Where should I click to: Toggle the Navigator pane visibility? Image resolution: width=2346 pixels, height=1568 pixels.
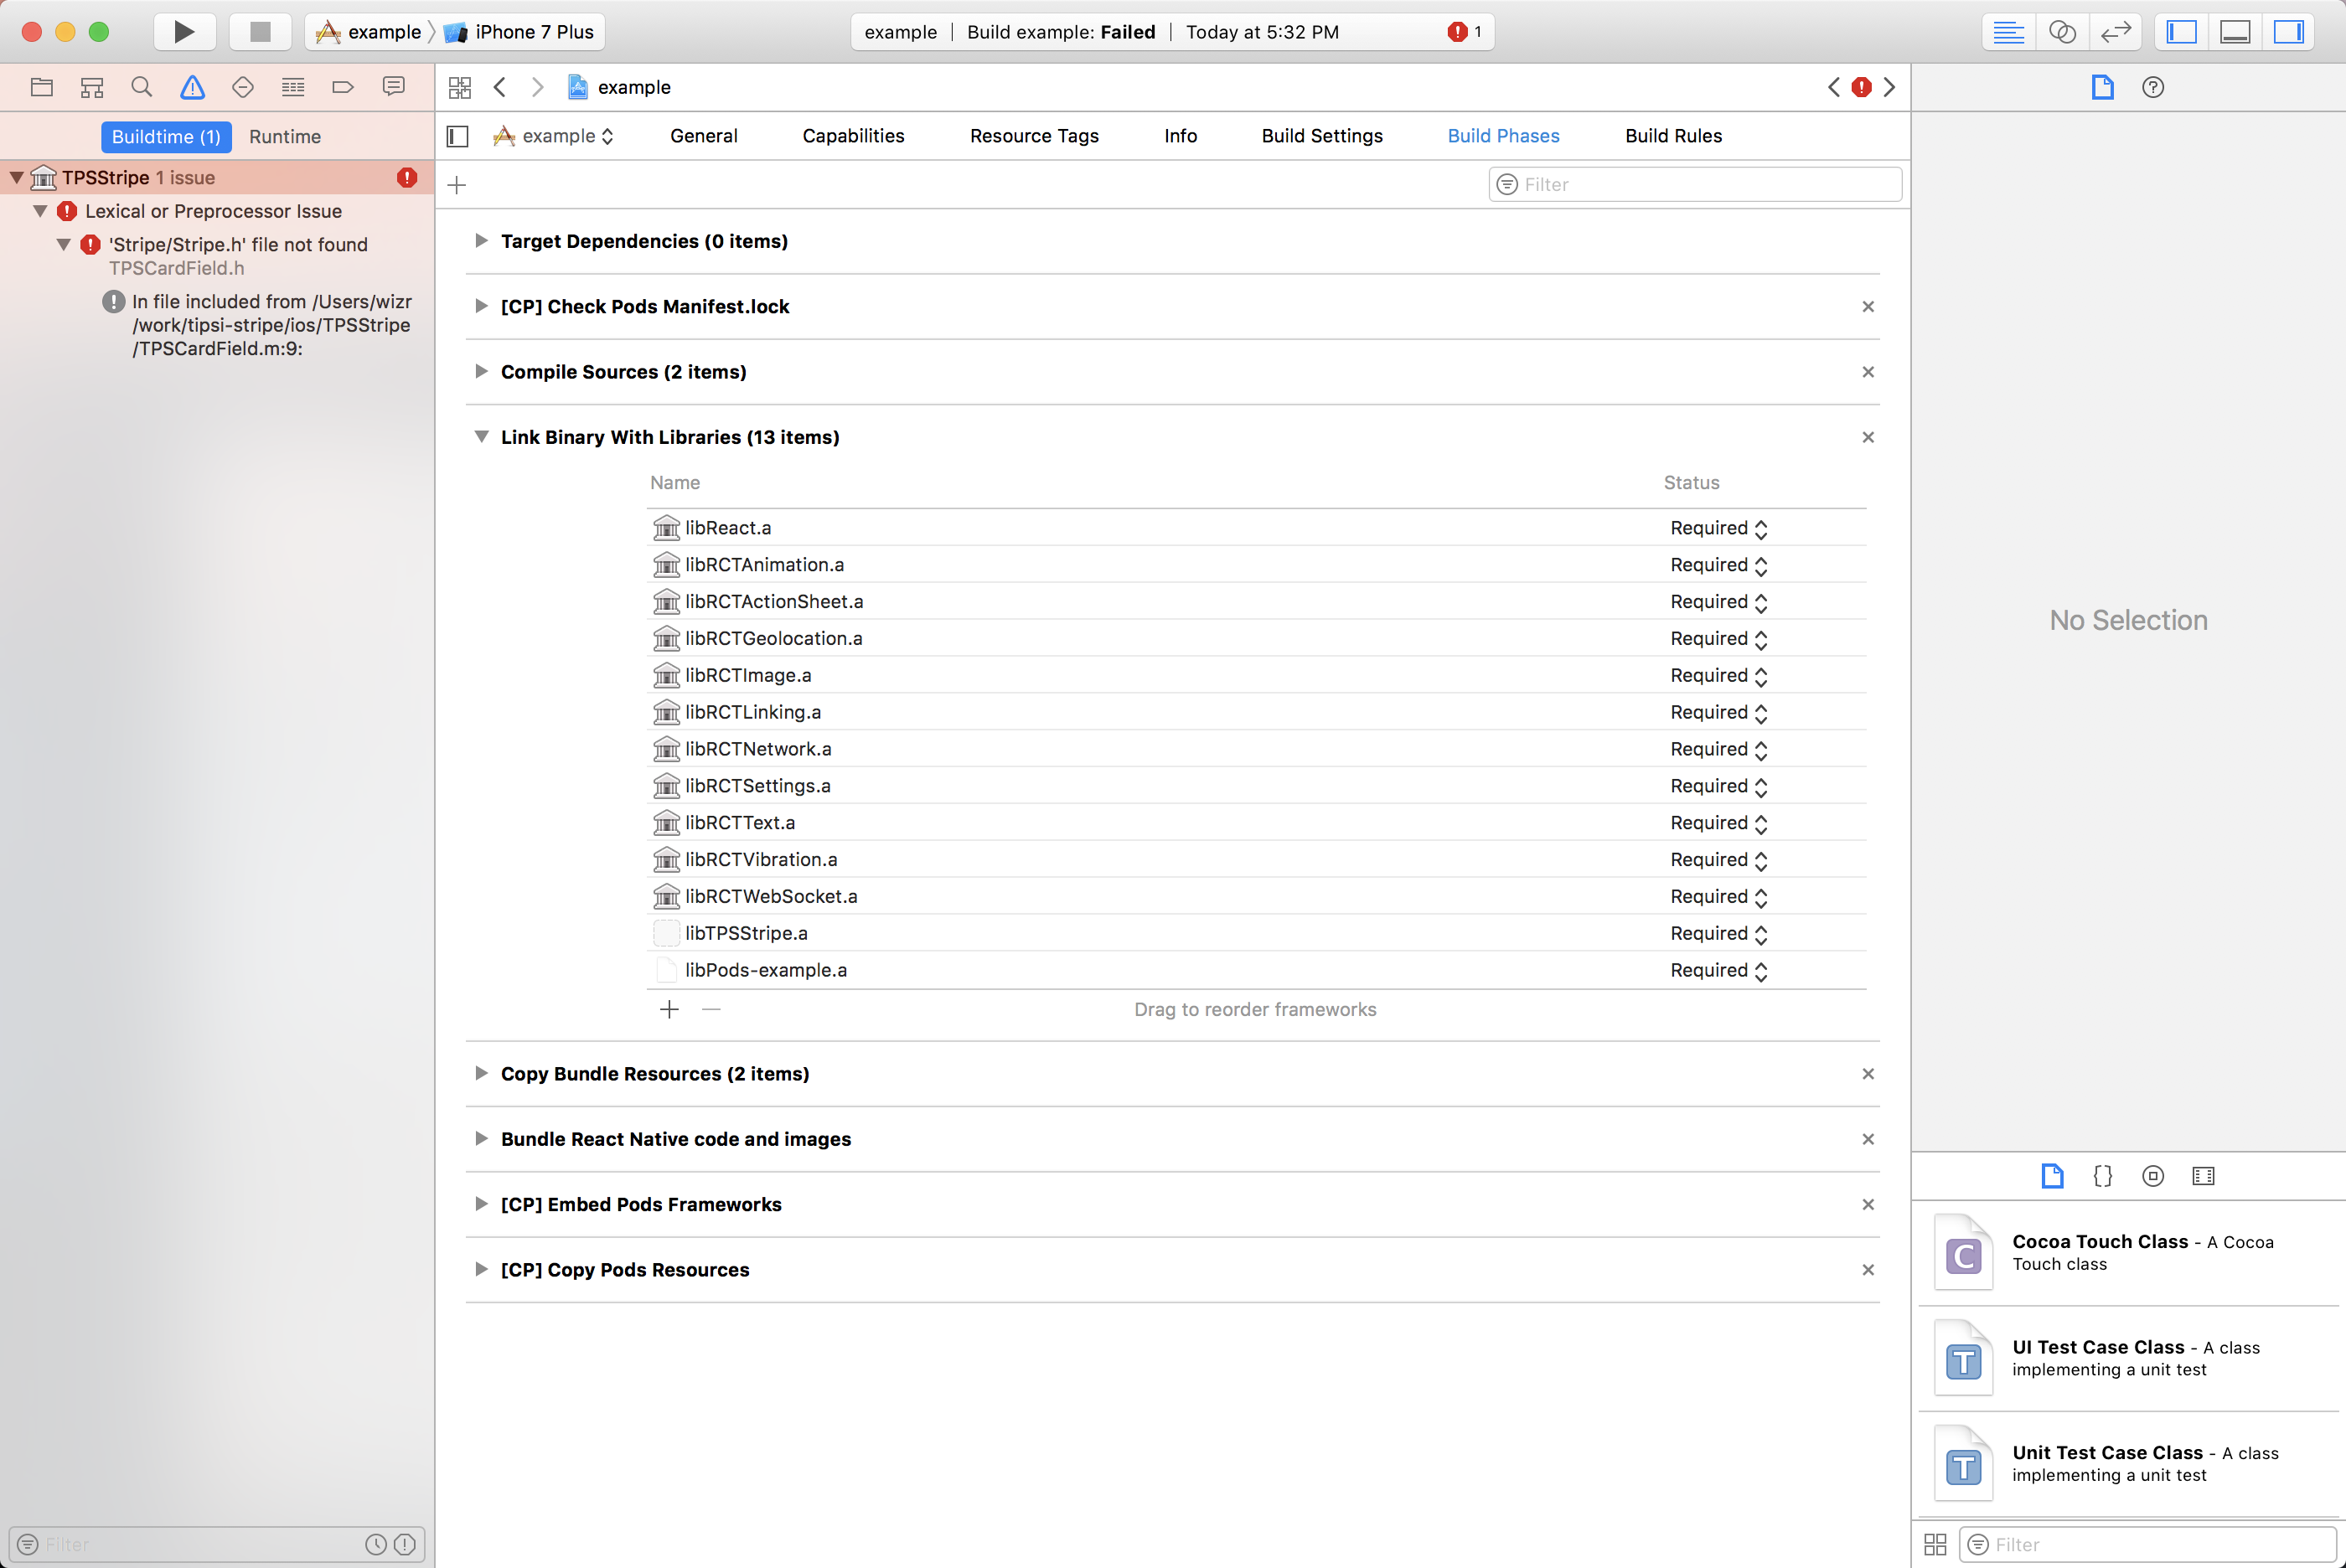pyautogui.click(x=2181, y=32)
